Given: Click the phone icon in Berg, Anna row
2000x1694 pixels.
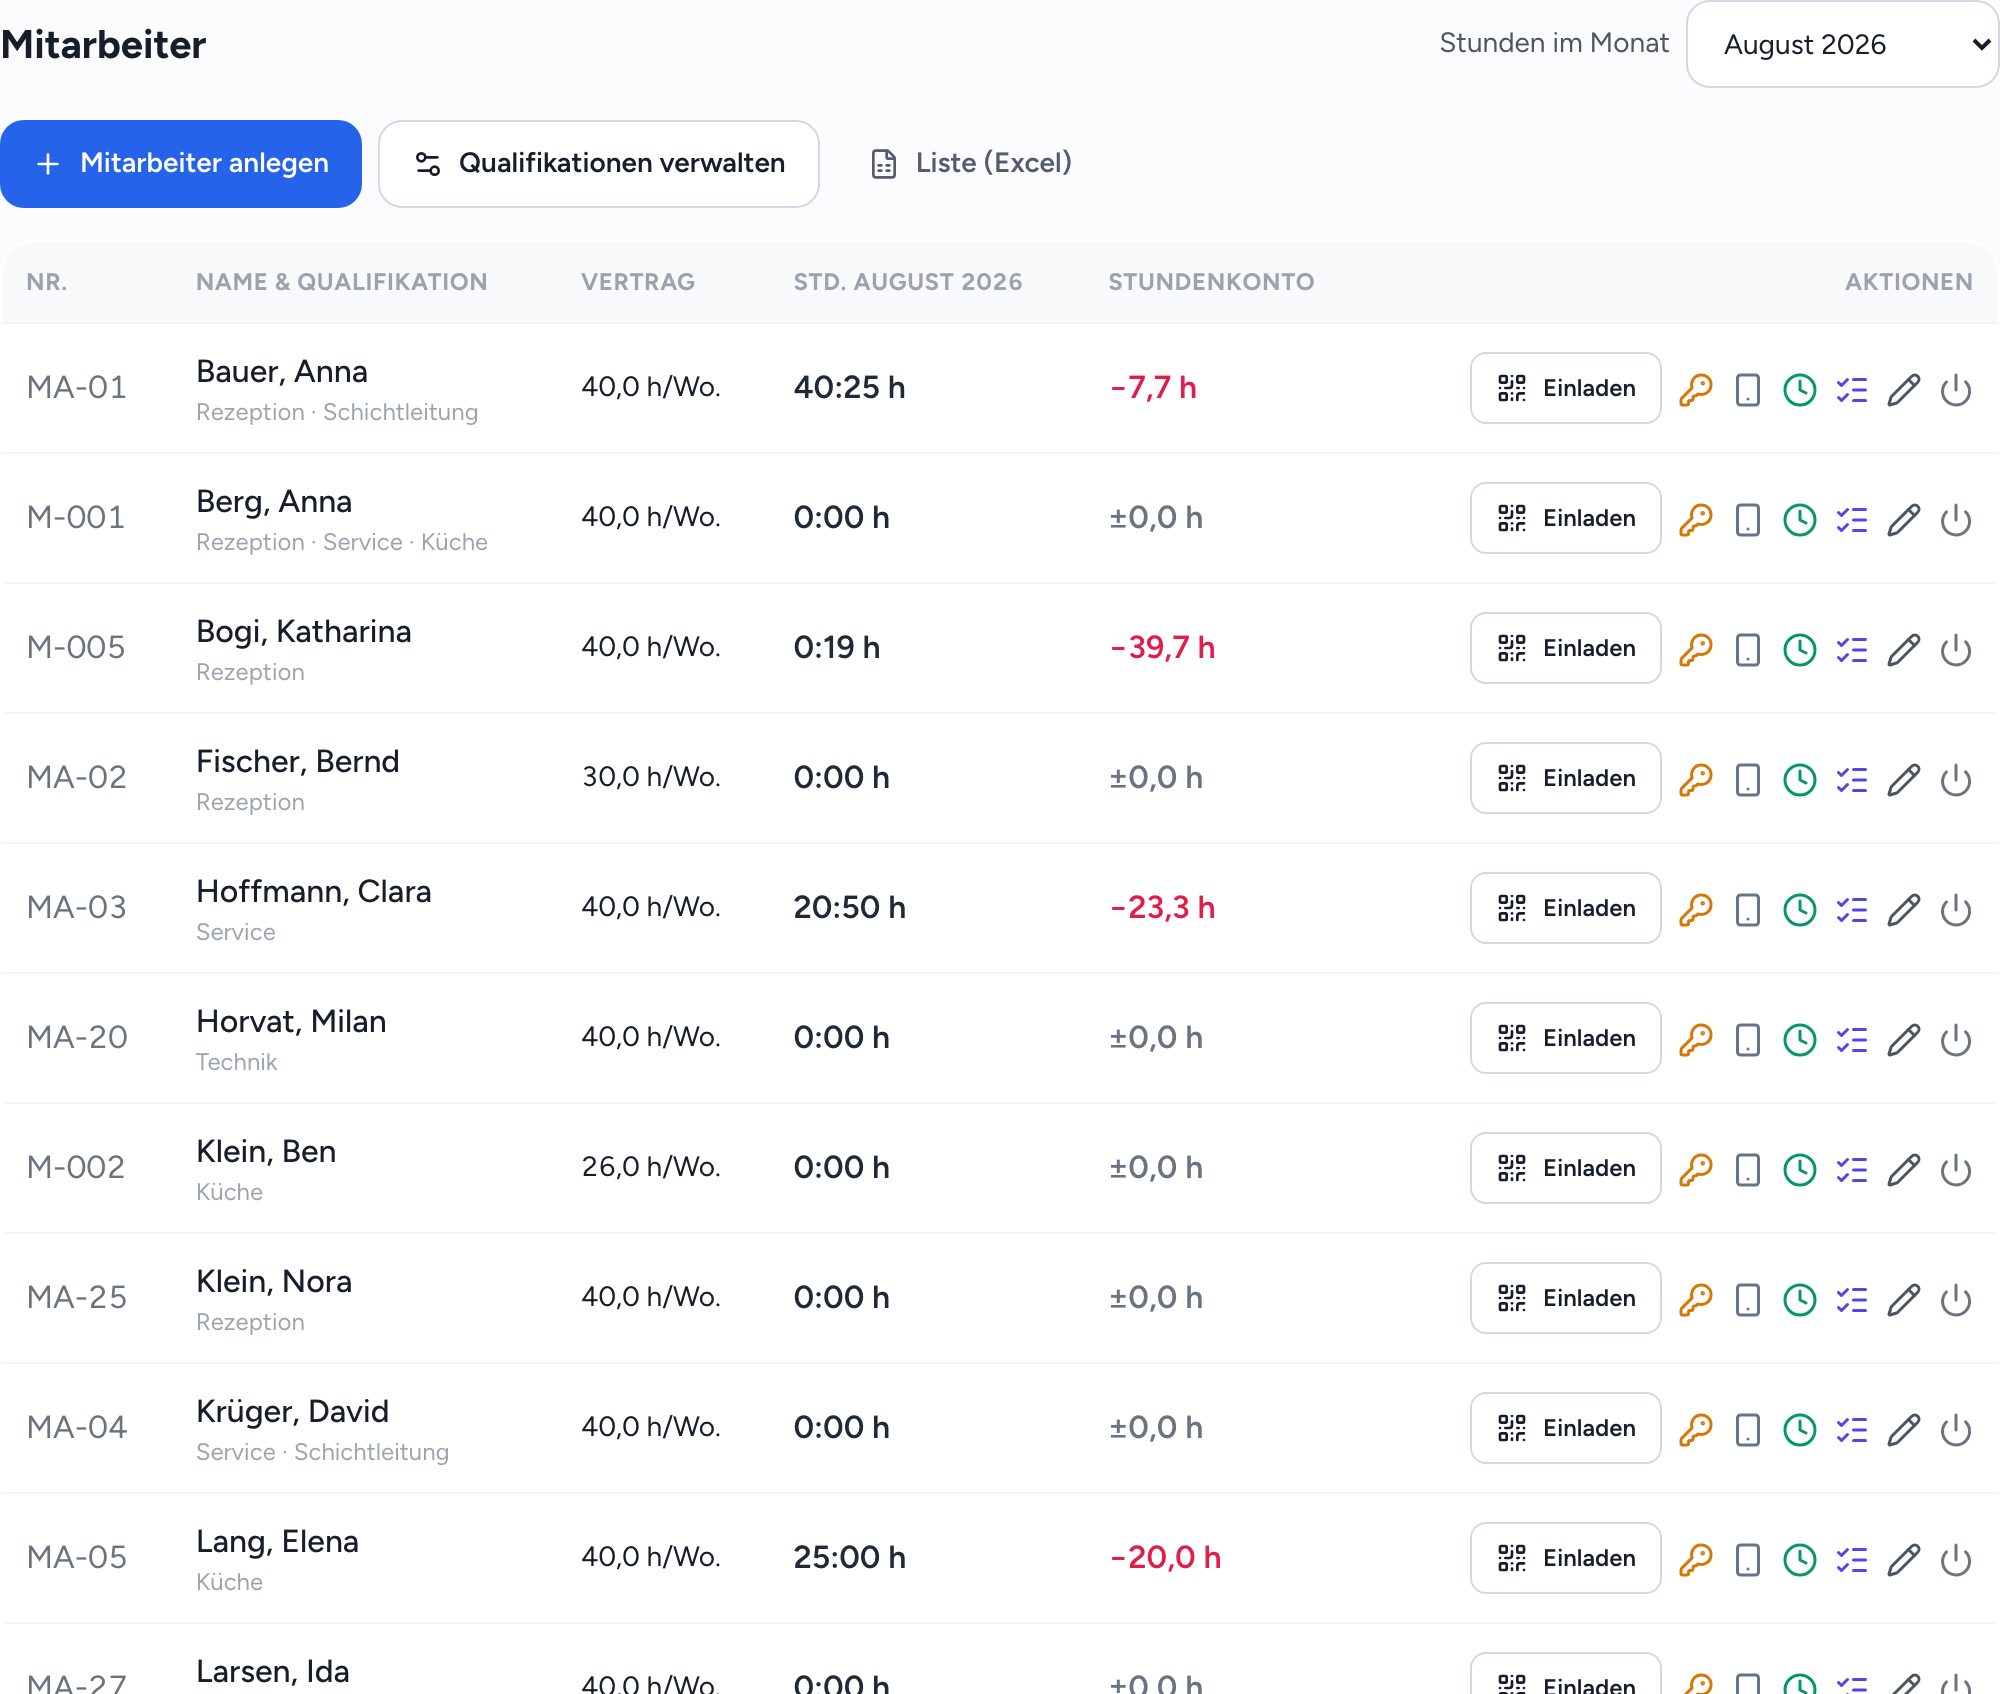Looking at the screenshot, I should 1747,519.
